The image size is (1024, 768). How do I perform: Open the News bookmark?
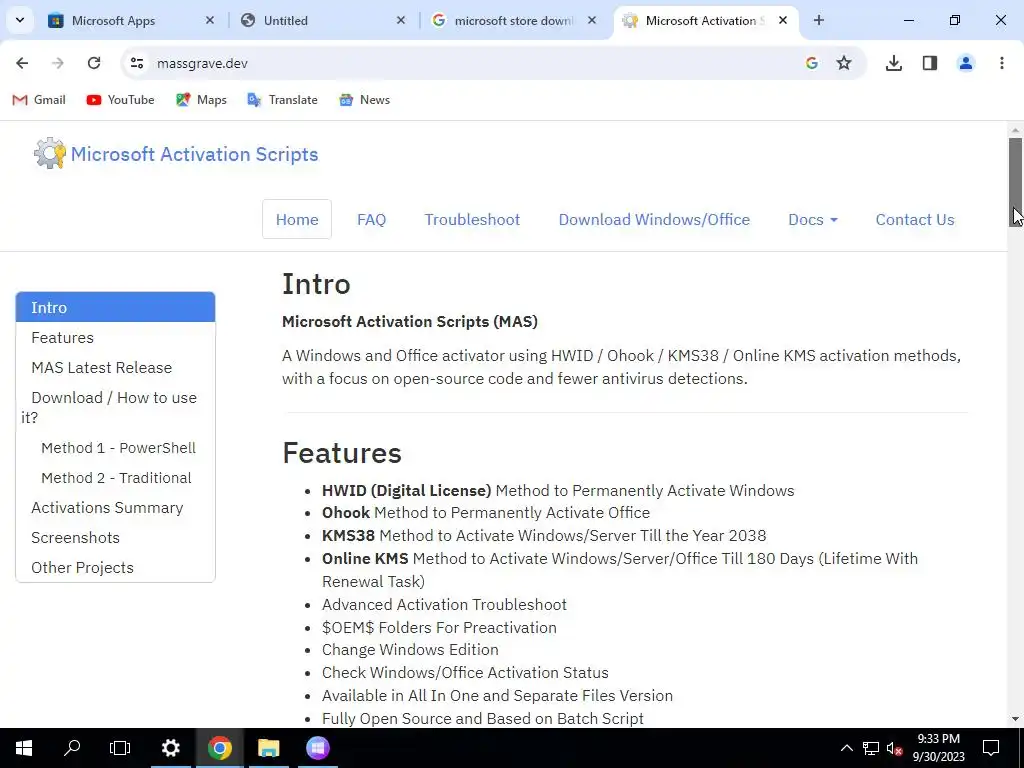364,100
